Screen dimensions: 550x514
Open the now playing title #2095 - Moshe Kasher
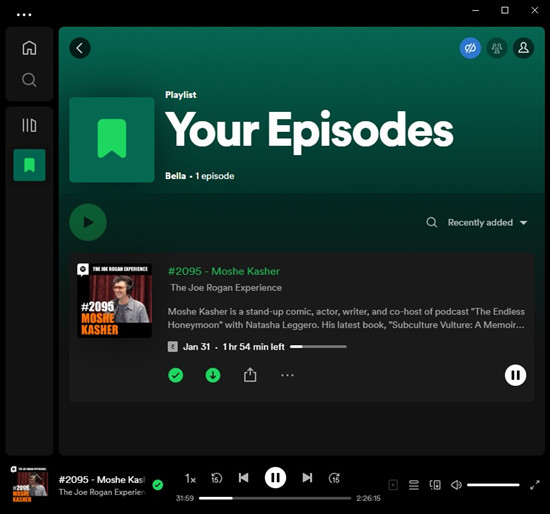tap(102, 480)
